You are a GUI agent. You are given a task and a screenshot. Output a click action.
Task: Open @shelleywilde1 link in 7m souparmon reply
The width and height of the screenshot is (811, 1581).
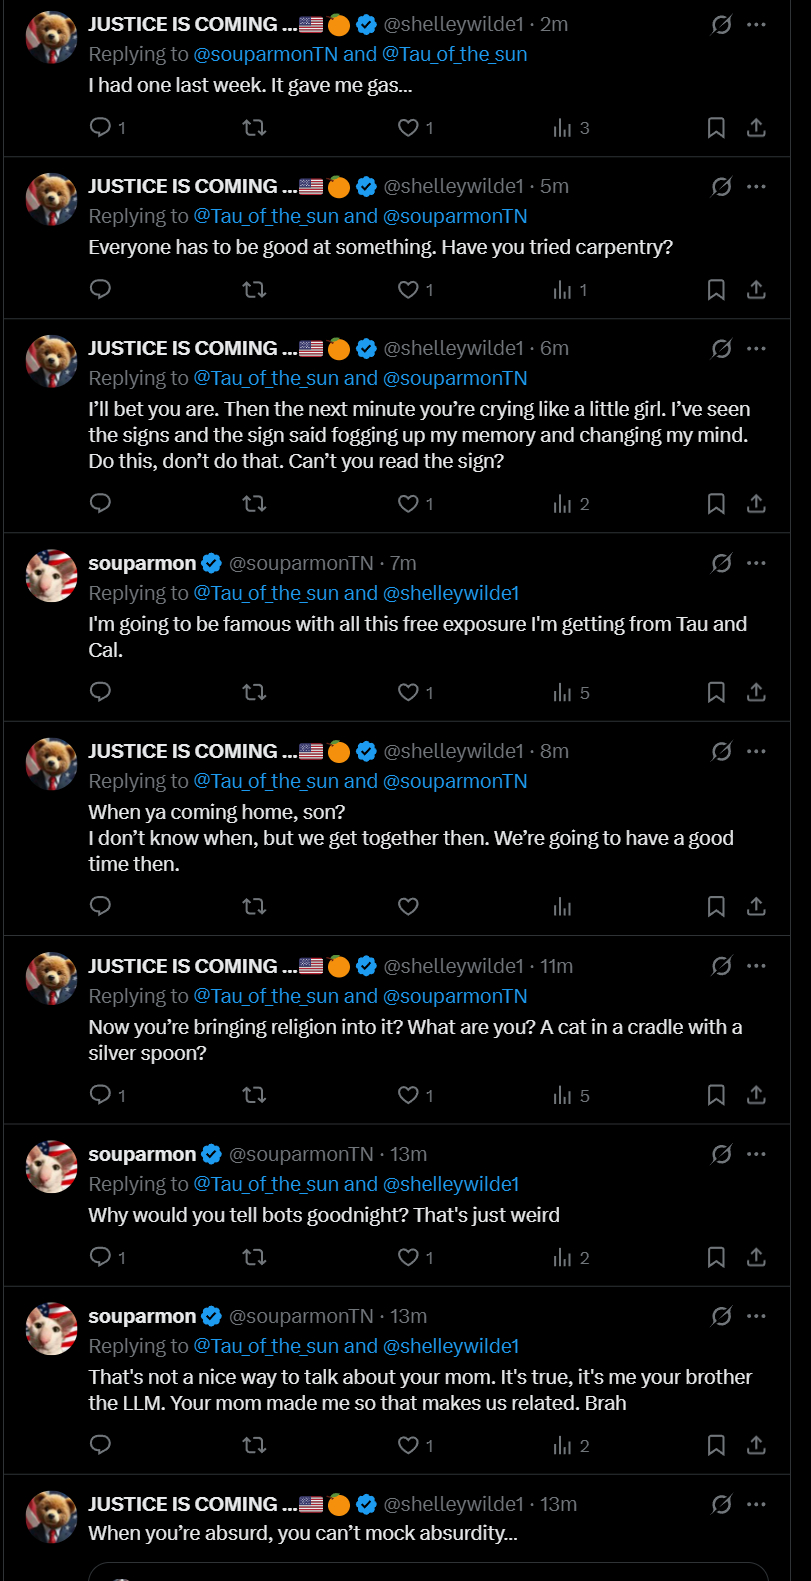click(451, 593)
